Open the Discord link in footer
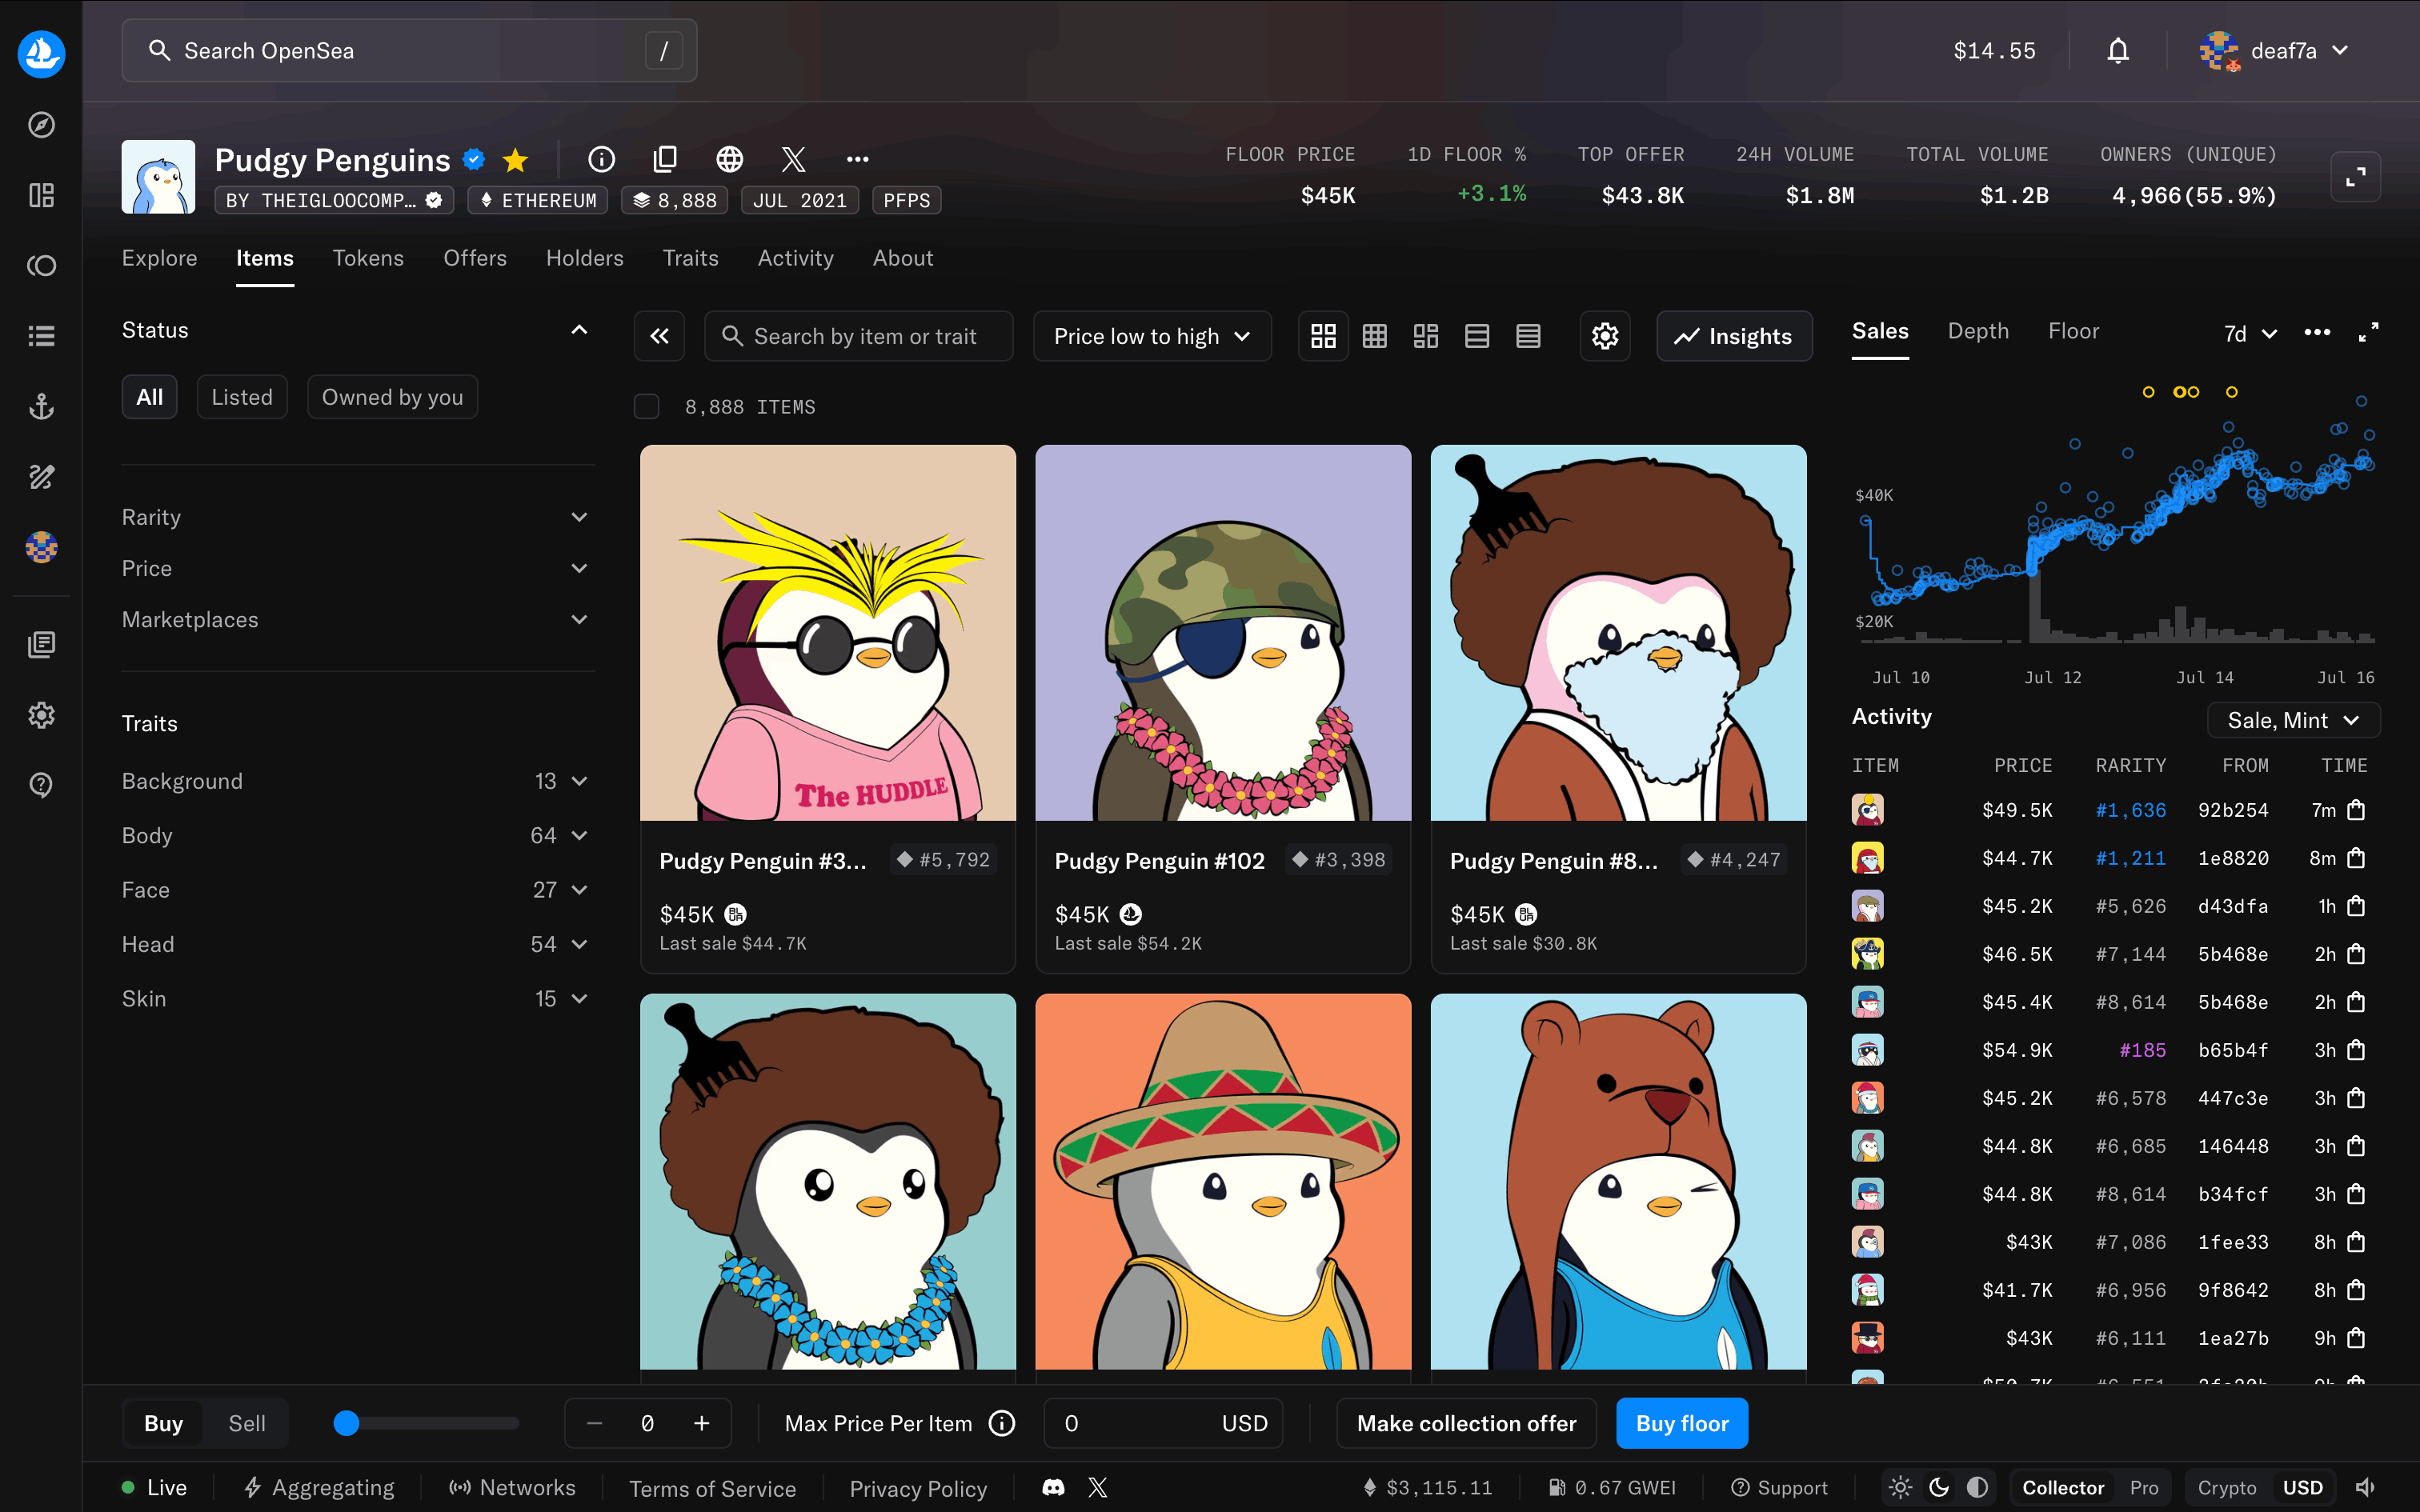 1053,1487
